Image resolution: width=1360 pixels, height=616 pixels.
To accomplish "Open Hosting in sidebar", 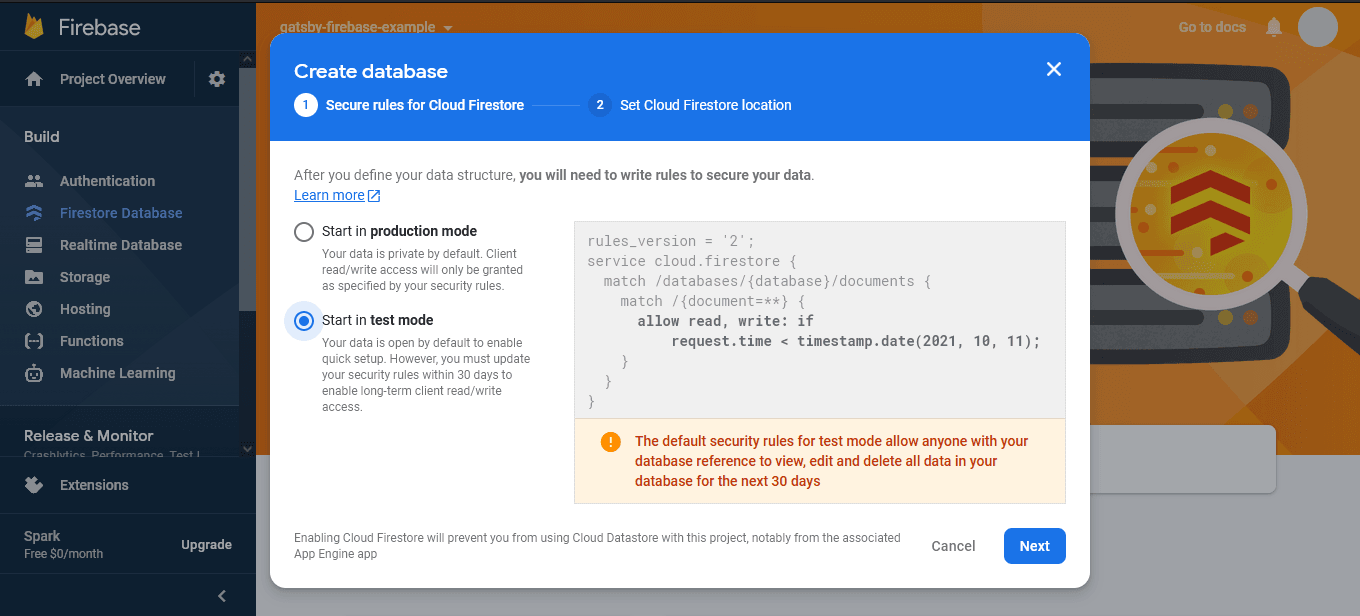I will (x=85, y=309).
